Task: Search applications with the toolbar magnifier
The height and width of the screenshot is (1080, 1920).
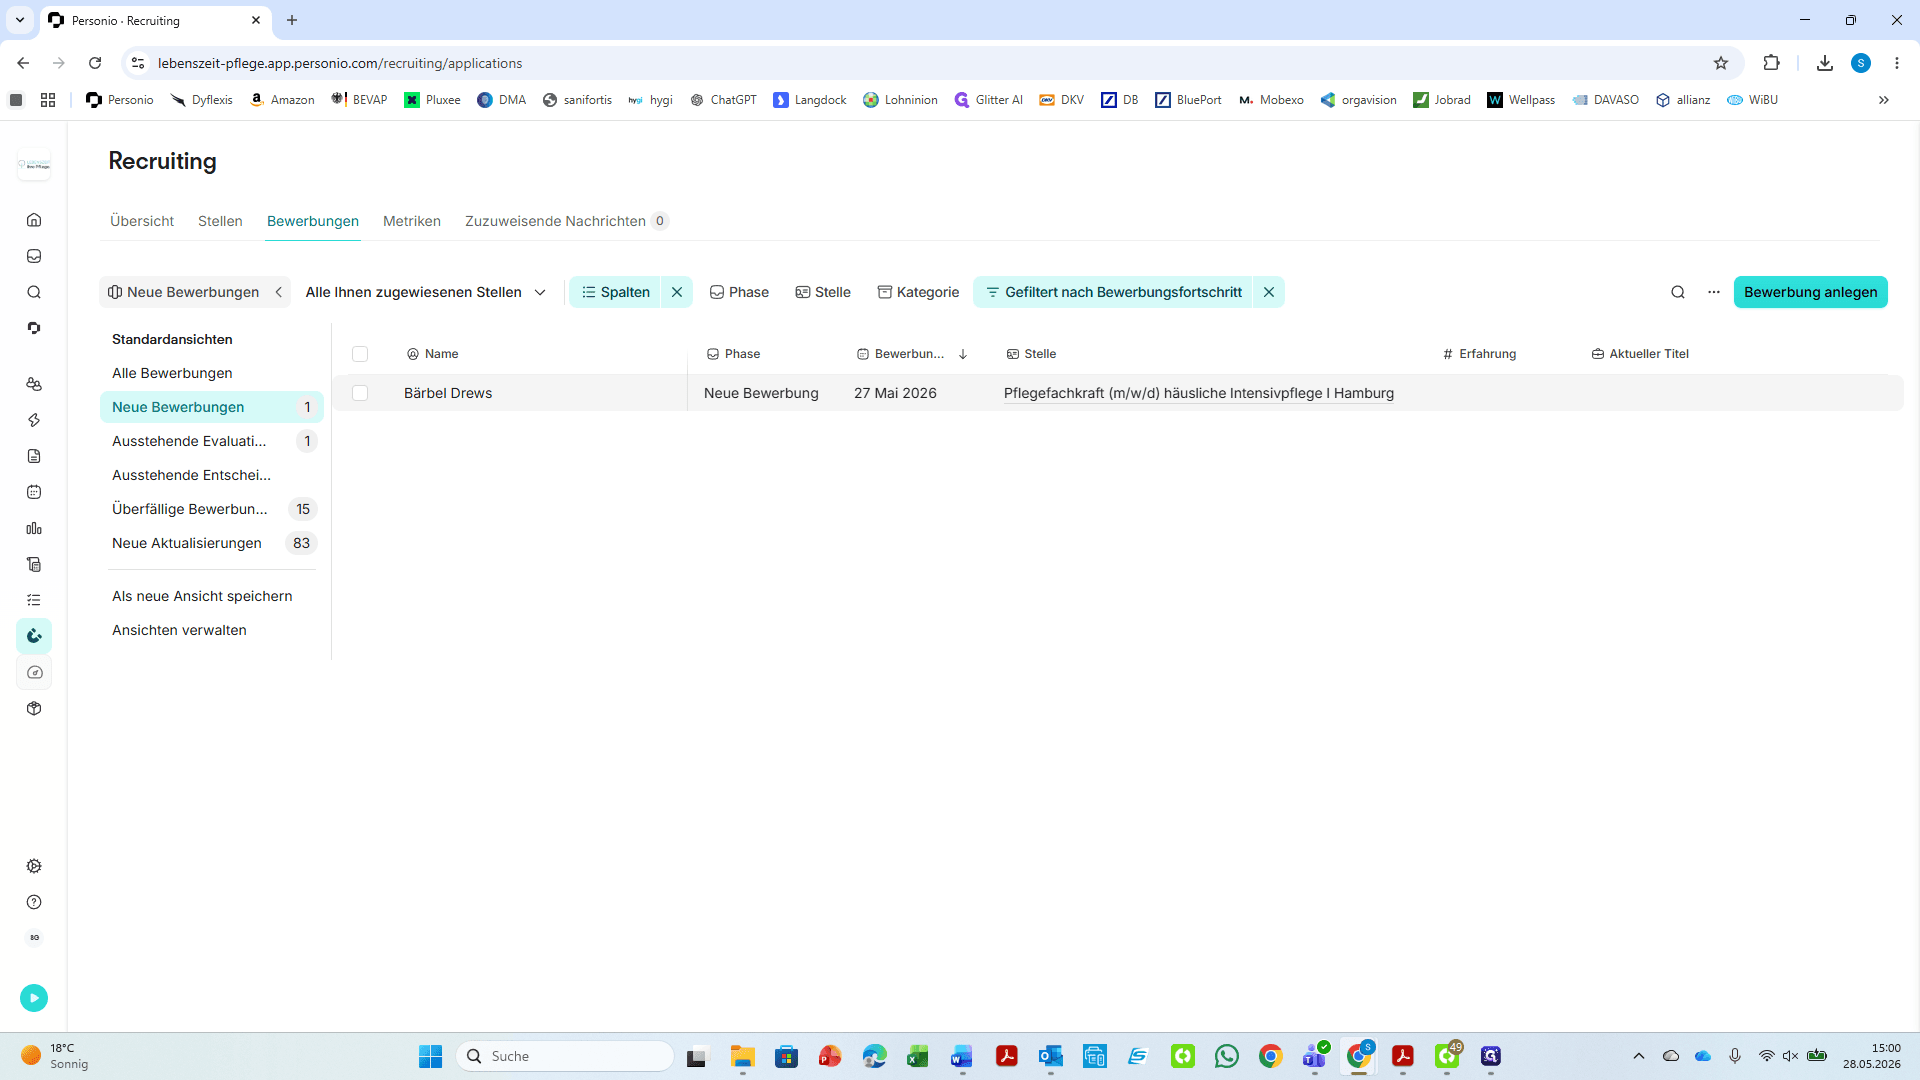Action: tap(1678, 292)
